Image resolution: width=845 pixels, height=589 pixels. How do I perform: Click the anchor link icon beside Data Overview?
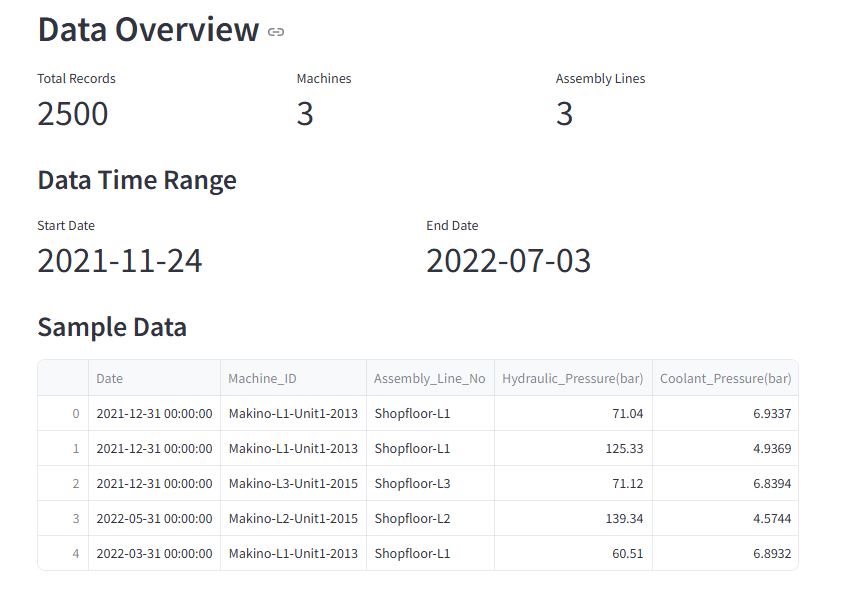click(x=274, y=31)
